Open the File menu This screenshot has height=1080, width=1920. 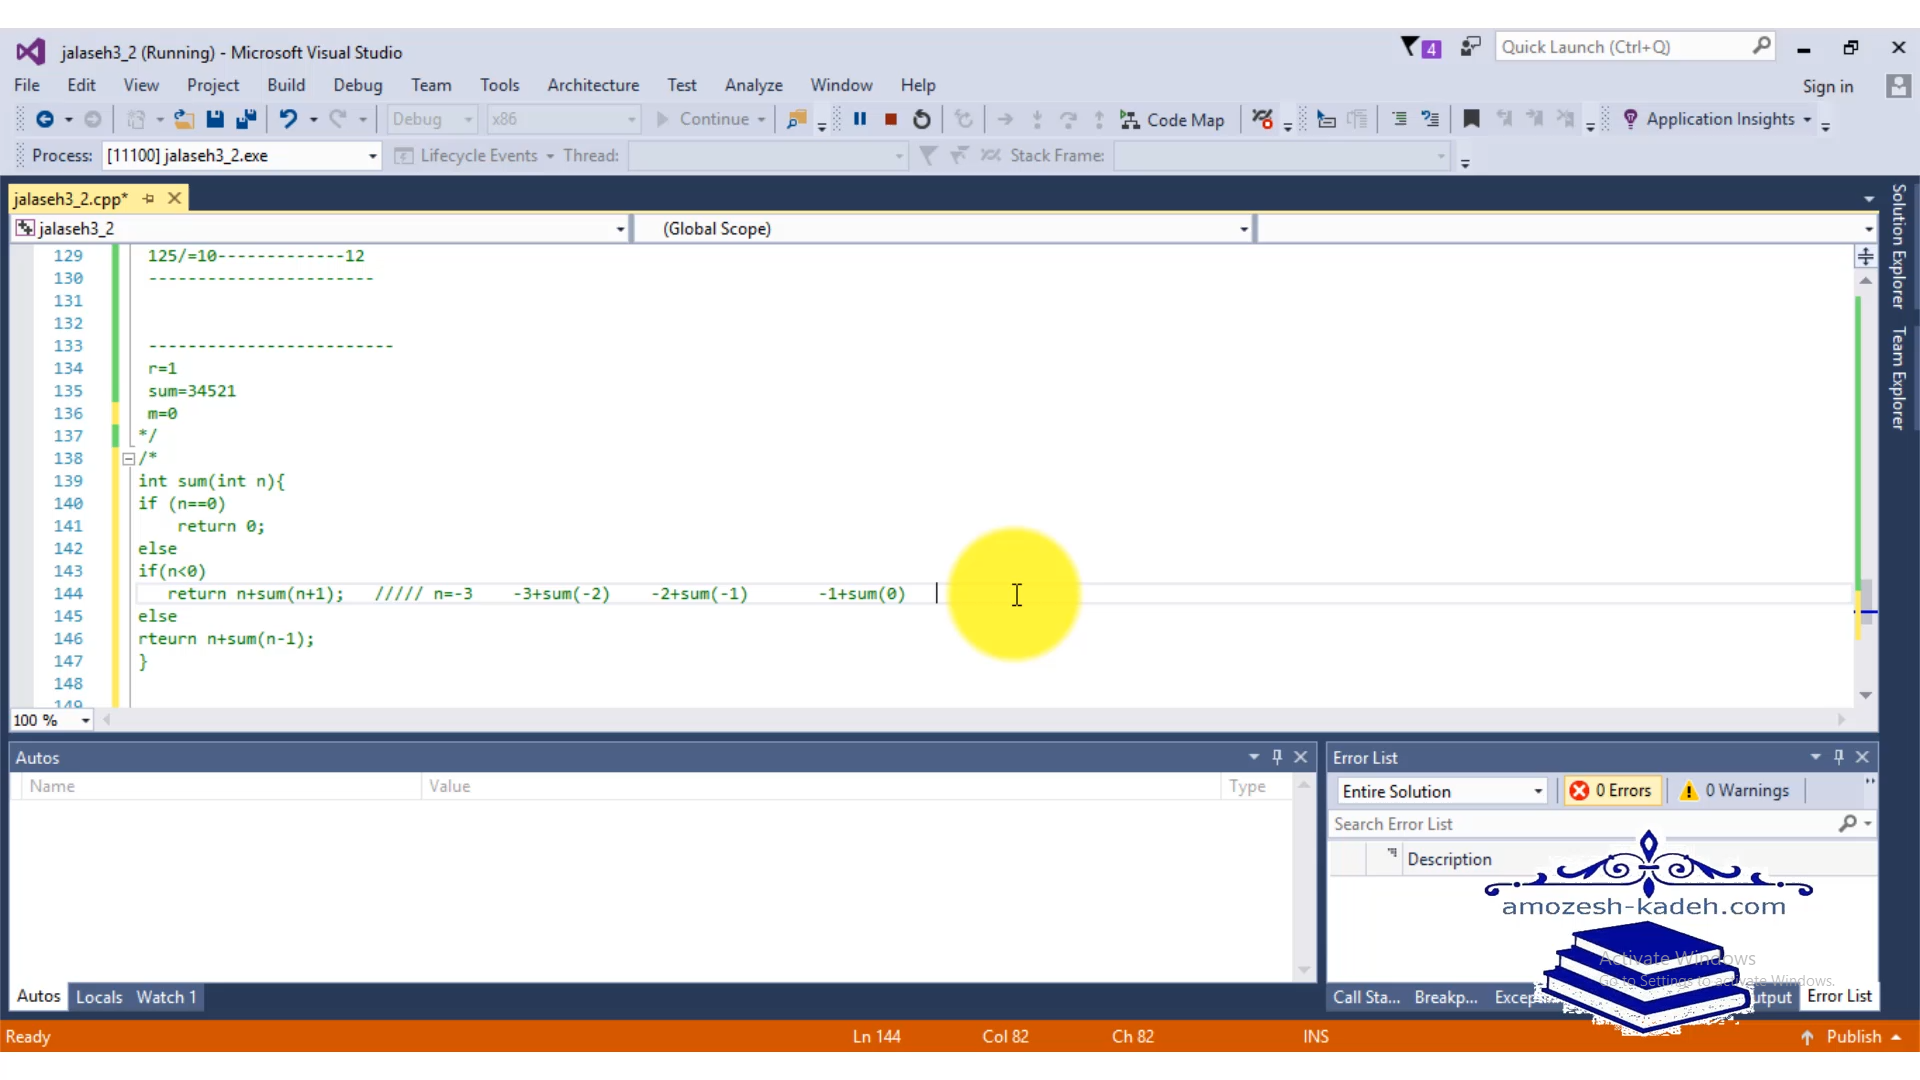click(27, 85)
